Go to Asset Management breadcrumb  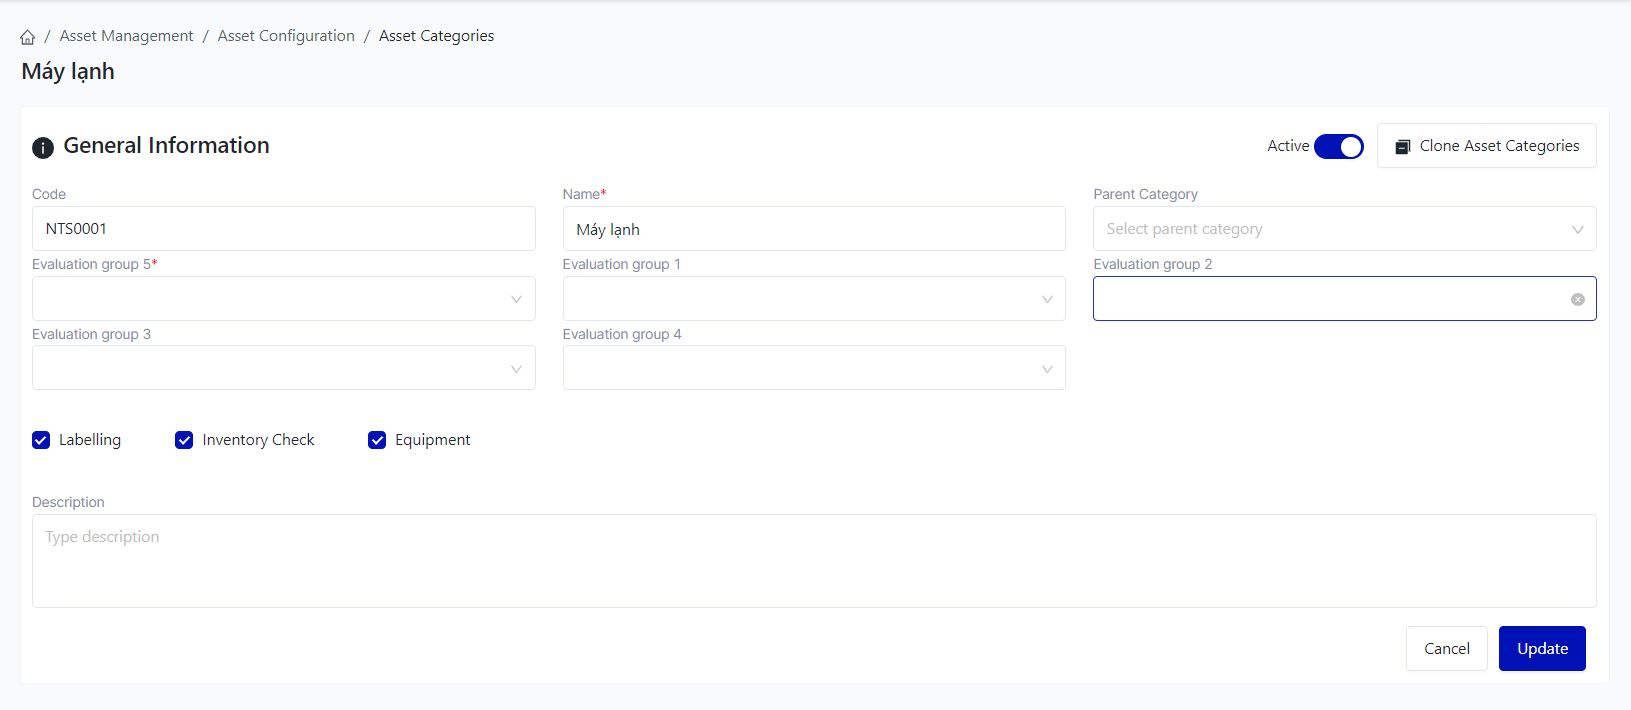click(x=126, y=36)
